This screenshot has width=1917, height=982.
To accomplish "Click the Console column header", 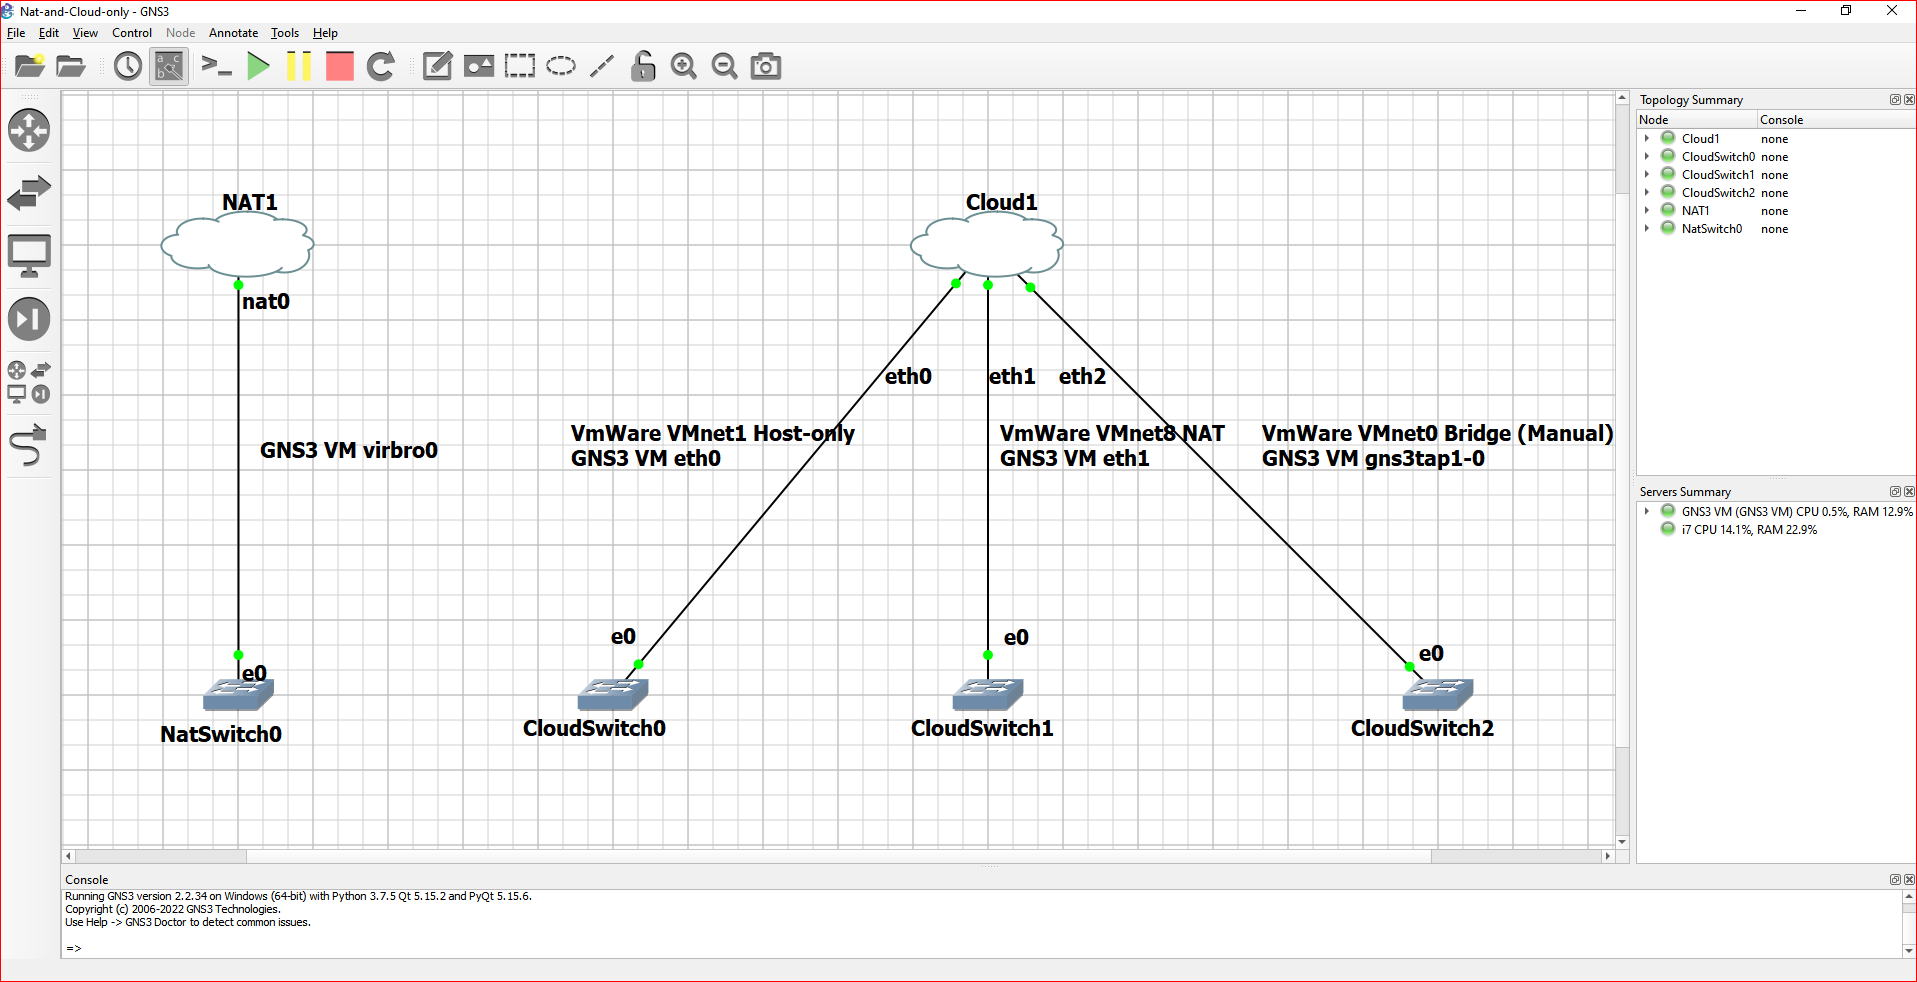I will [1836, 120].
